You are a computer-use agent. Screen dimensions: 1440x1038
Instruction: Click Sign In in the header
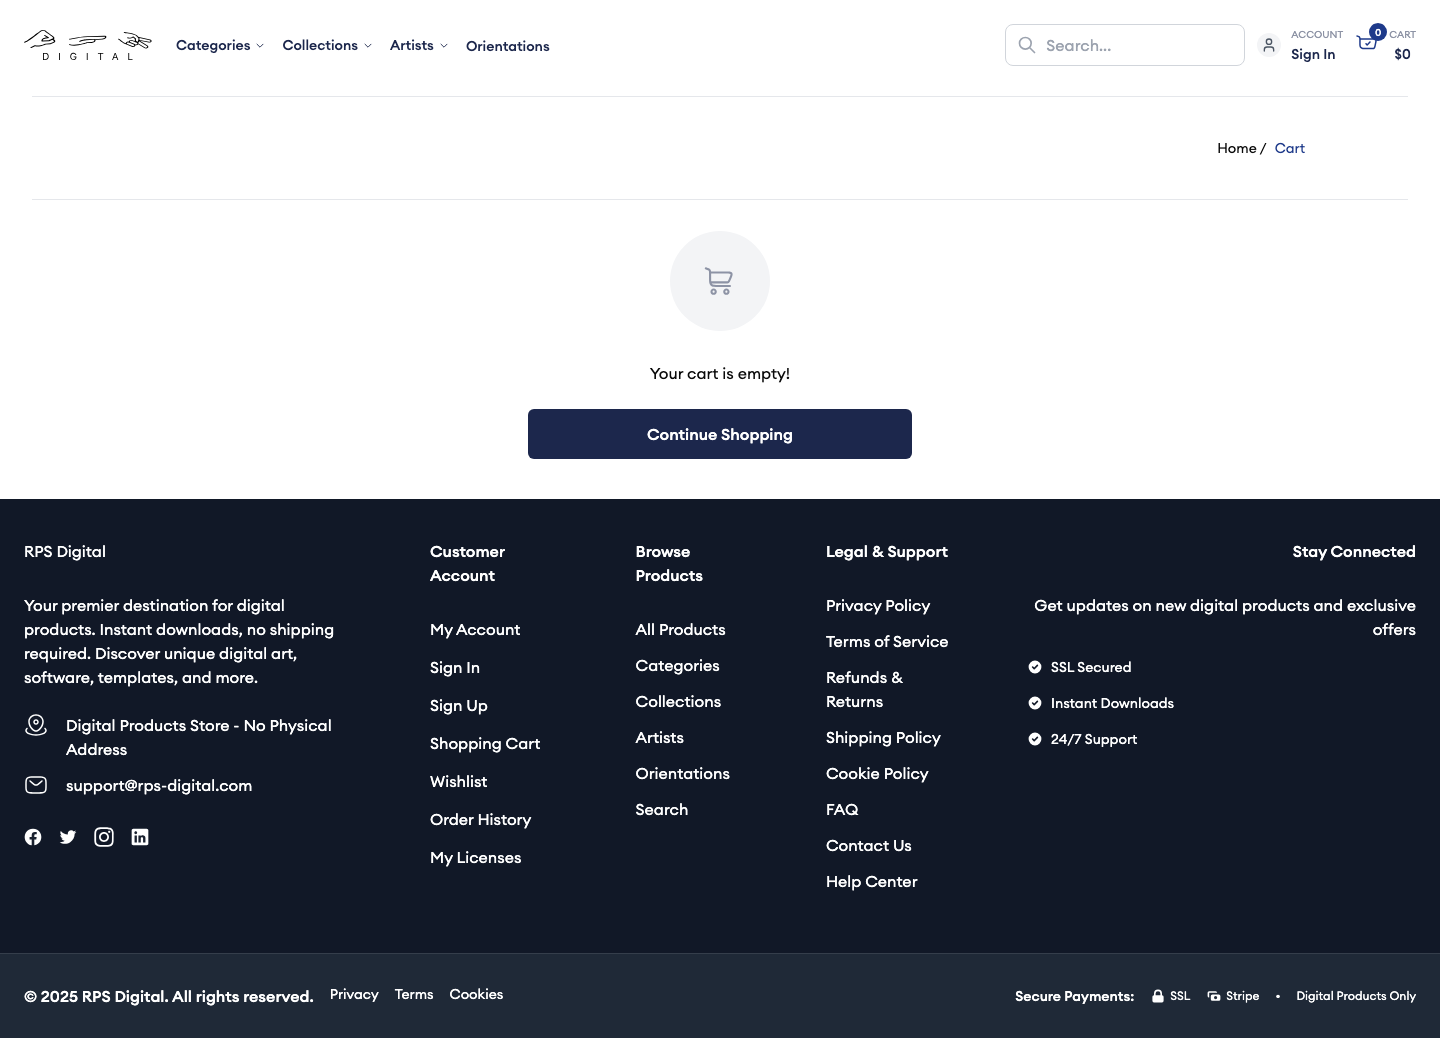coord(1312,54)
